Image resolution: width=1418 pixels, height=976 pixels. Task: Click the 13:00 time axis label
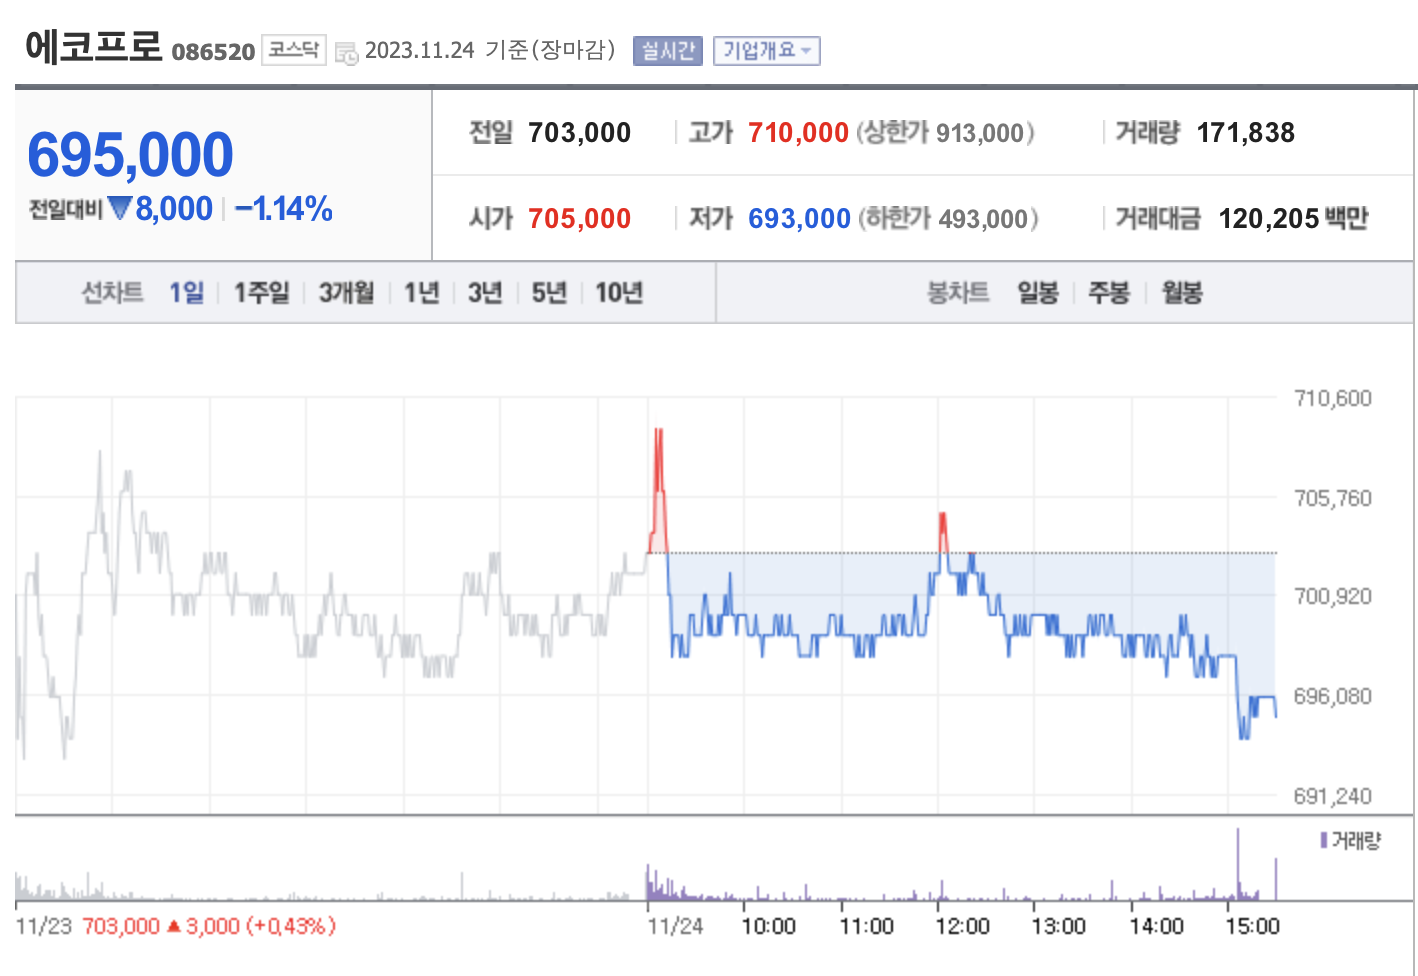1058,926
